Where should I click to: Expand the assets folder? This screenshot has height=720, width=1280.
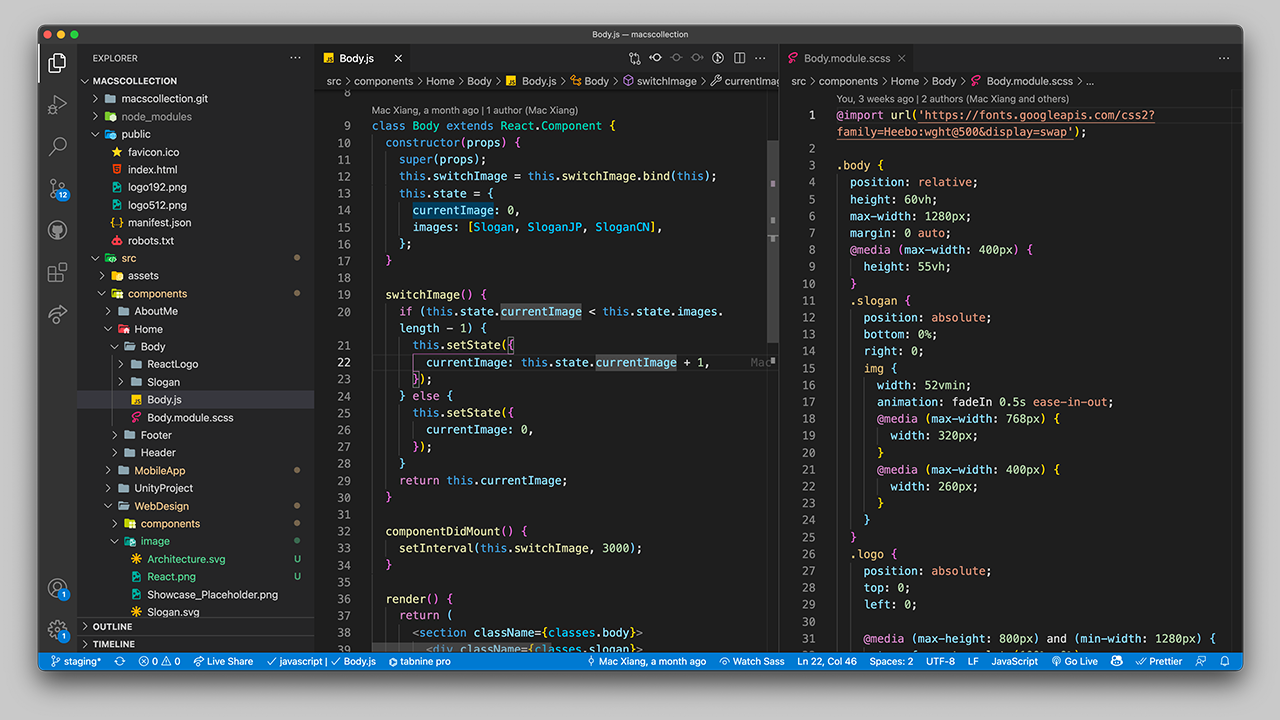196,276
